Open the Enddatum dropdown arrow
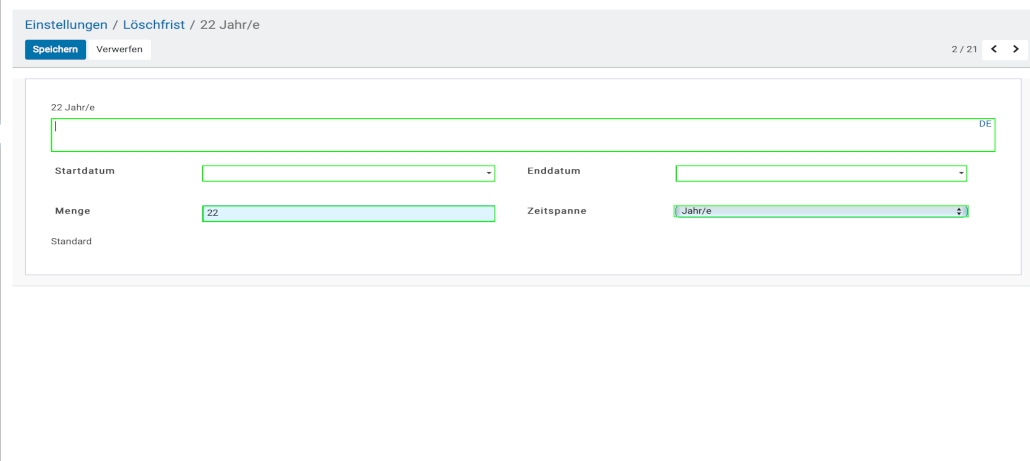The width and height of the screenshot is (1030, 461). click(x=961, y=174)
